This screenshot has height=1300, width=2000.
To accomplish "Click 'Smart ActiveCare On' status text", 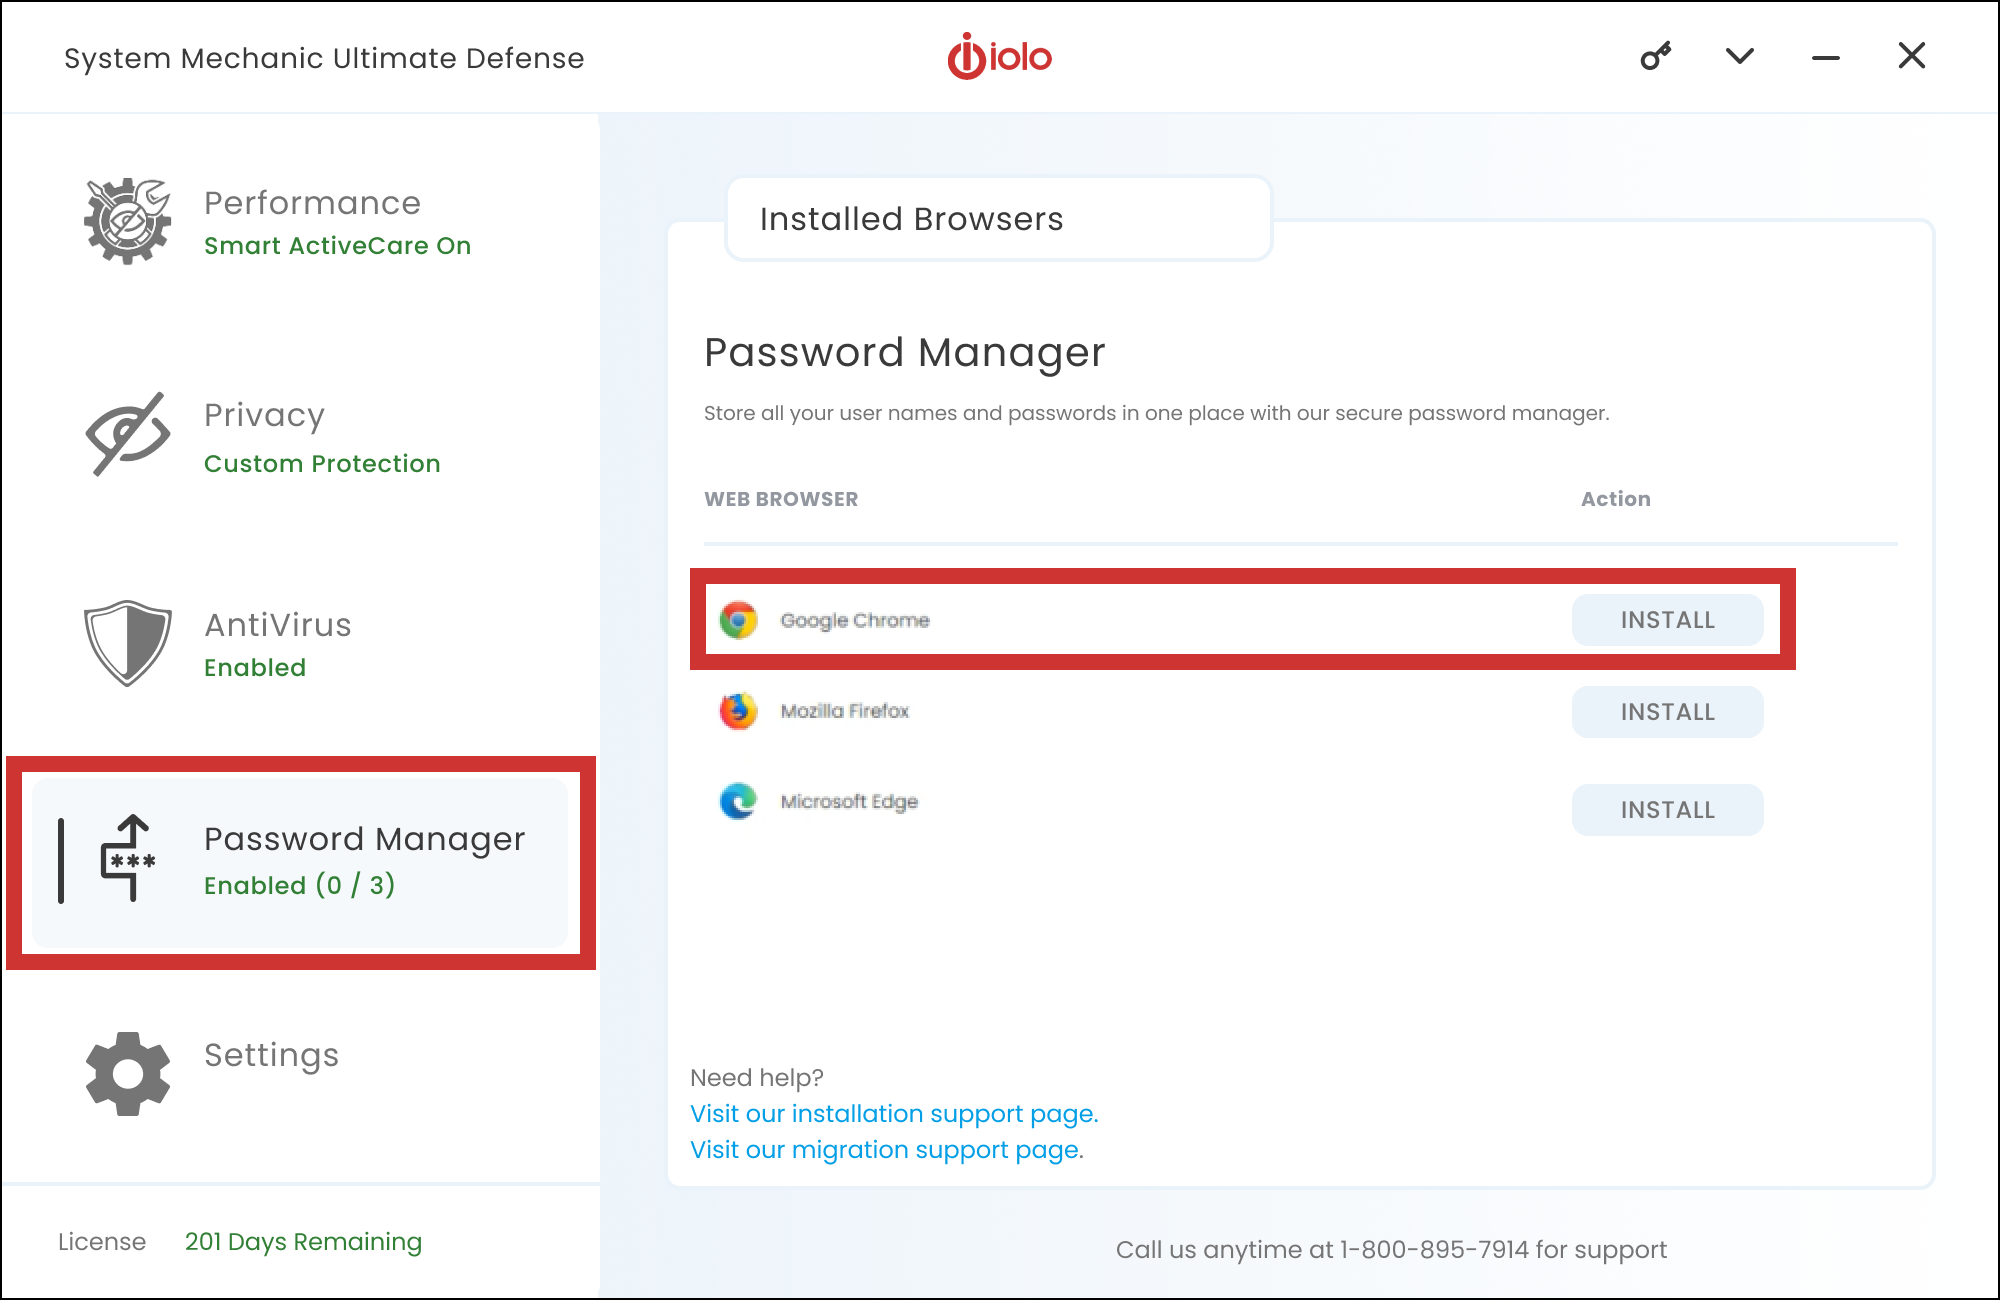I will coord(337,246).
